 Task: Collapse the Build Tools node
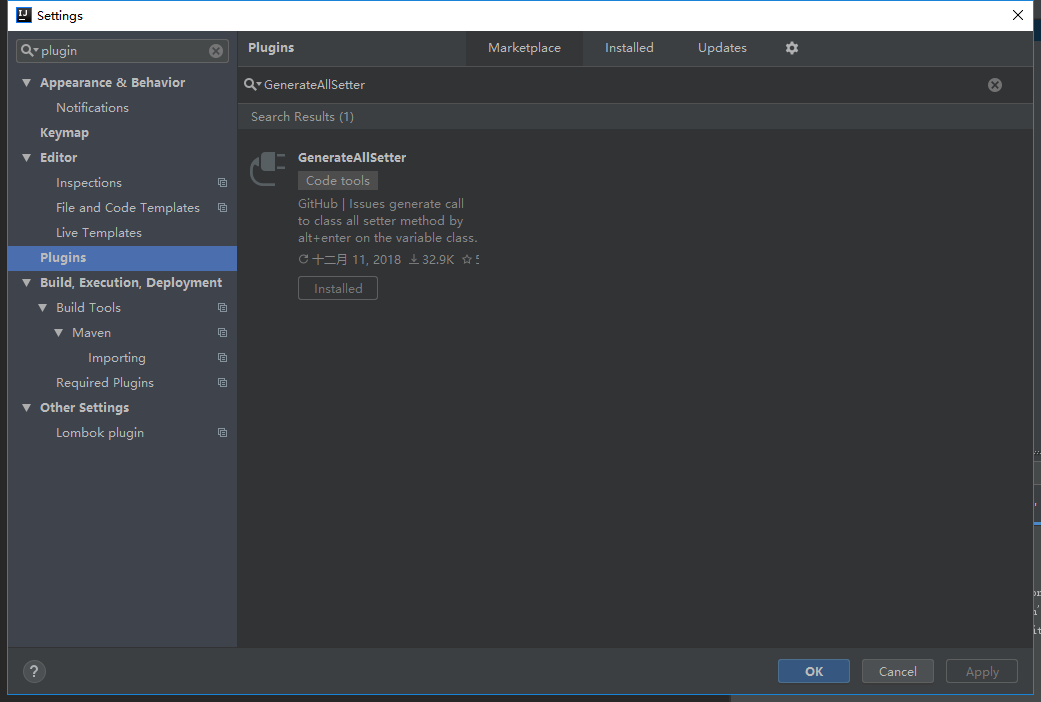pyautogui.click(x=42, y=308)
